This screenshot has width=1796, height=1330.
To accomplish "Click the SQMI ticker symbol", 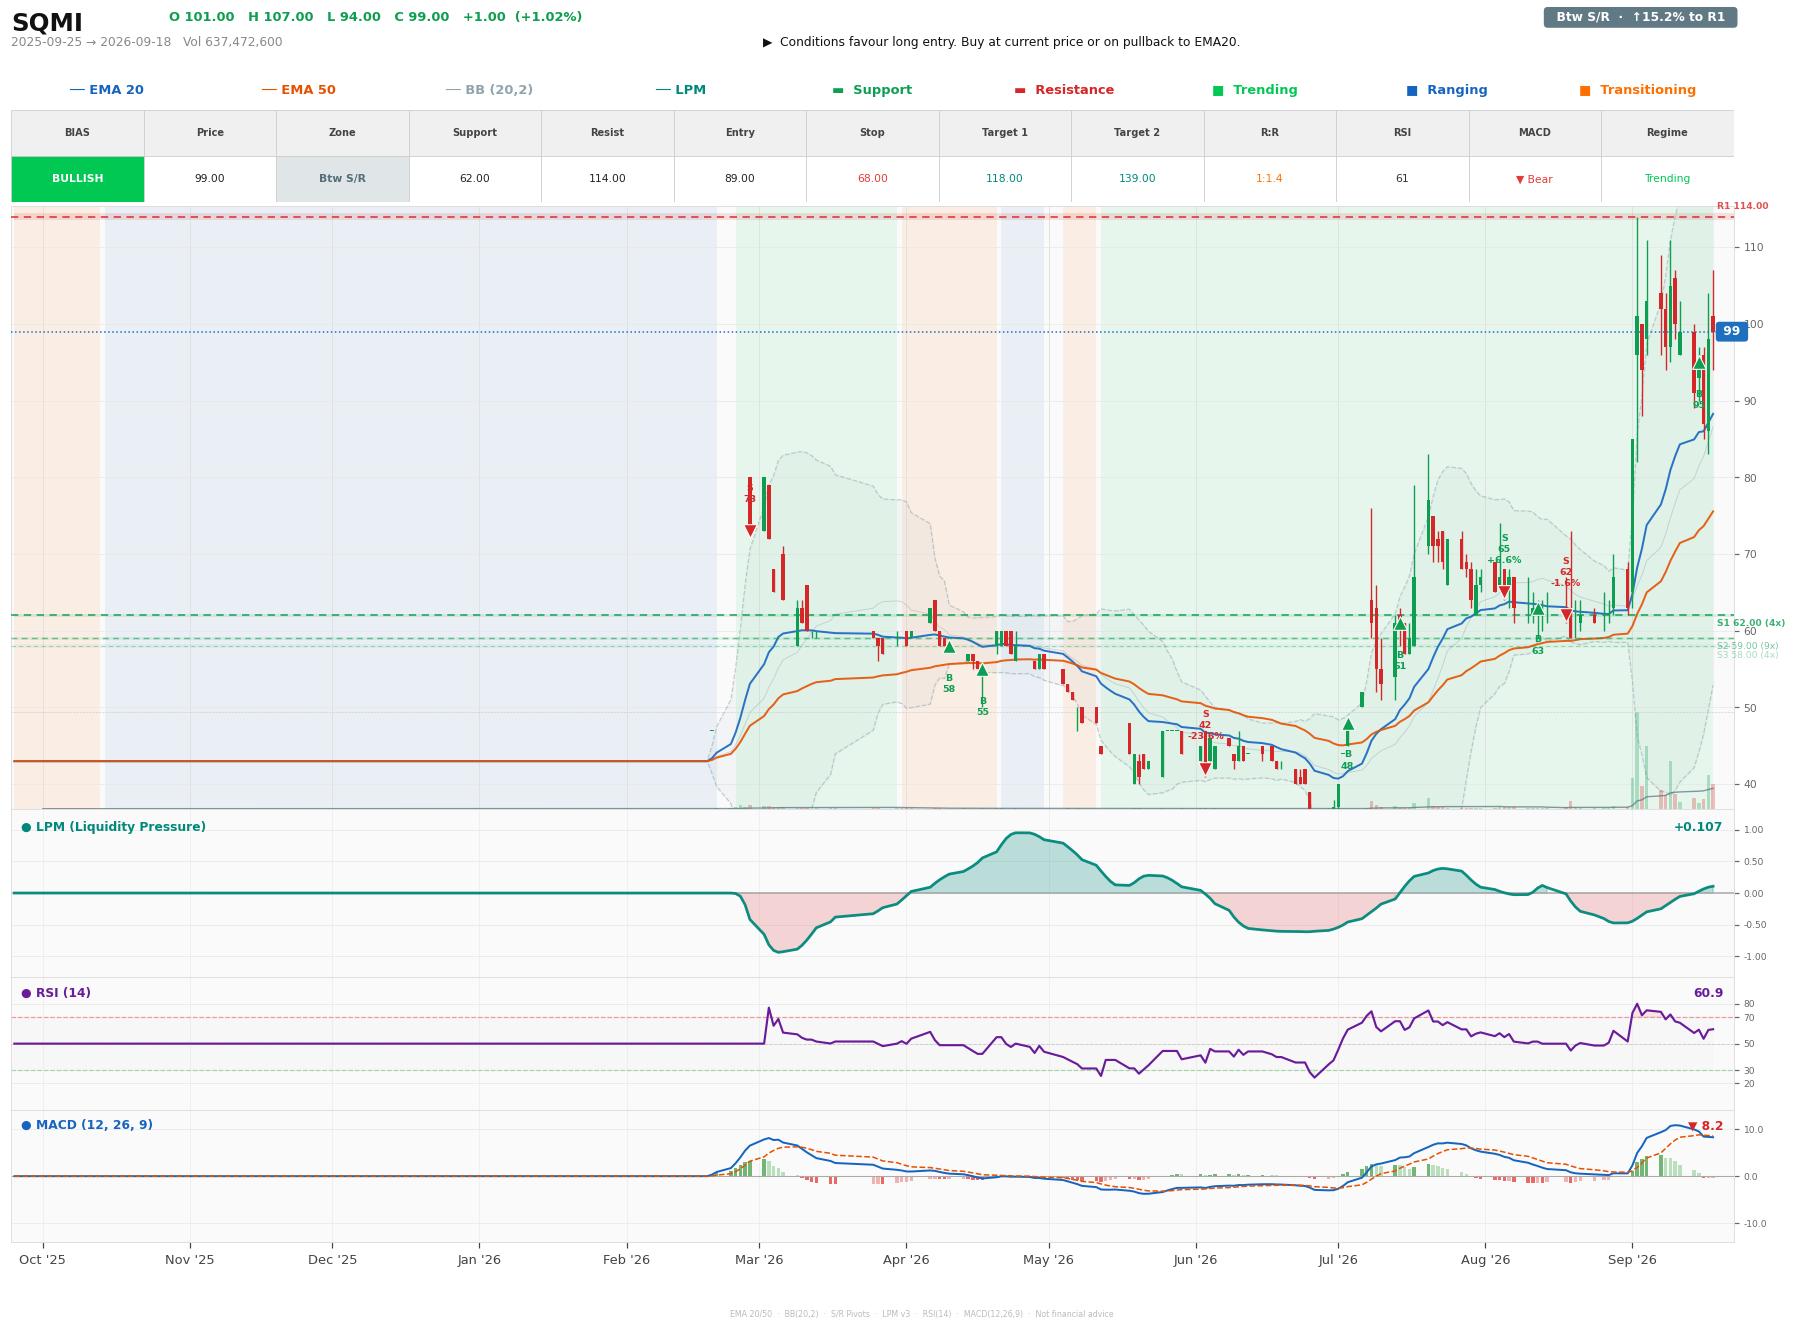I will (x=47, y=22).
